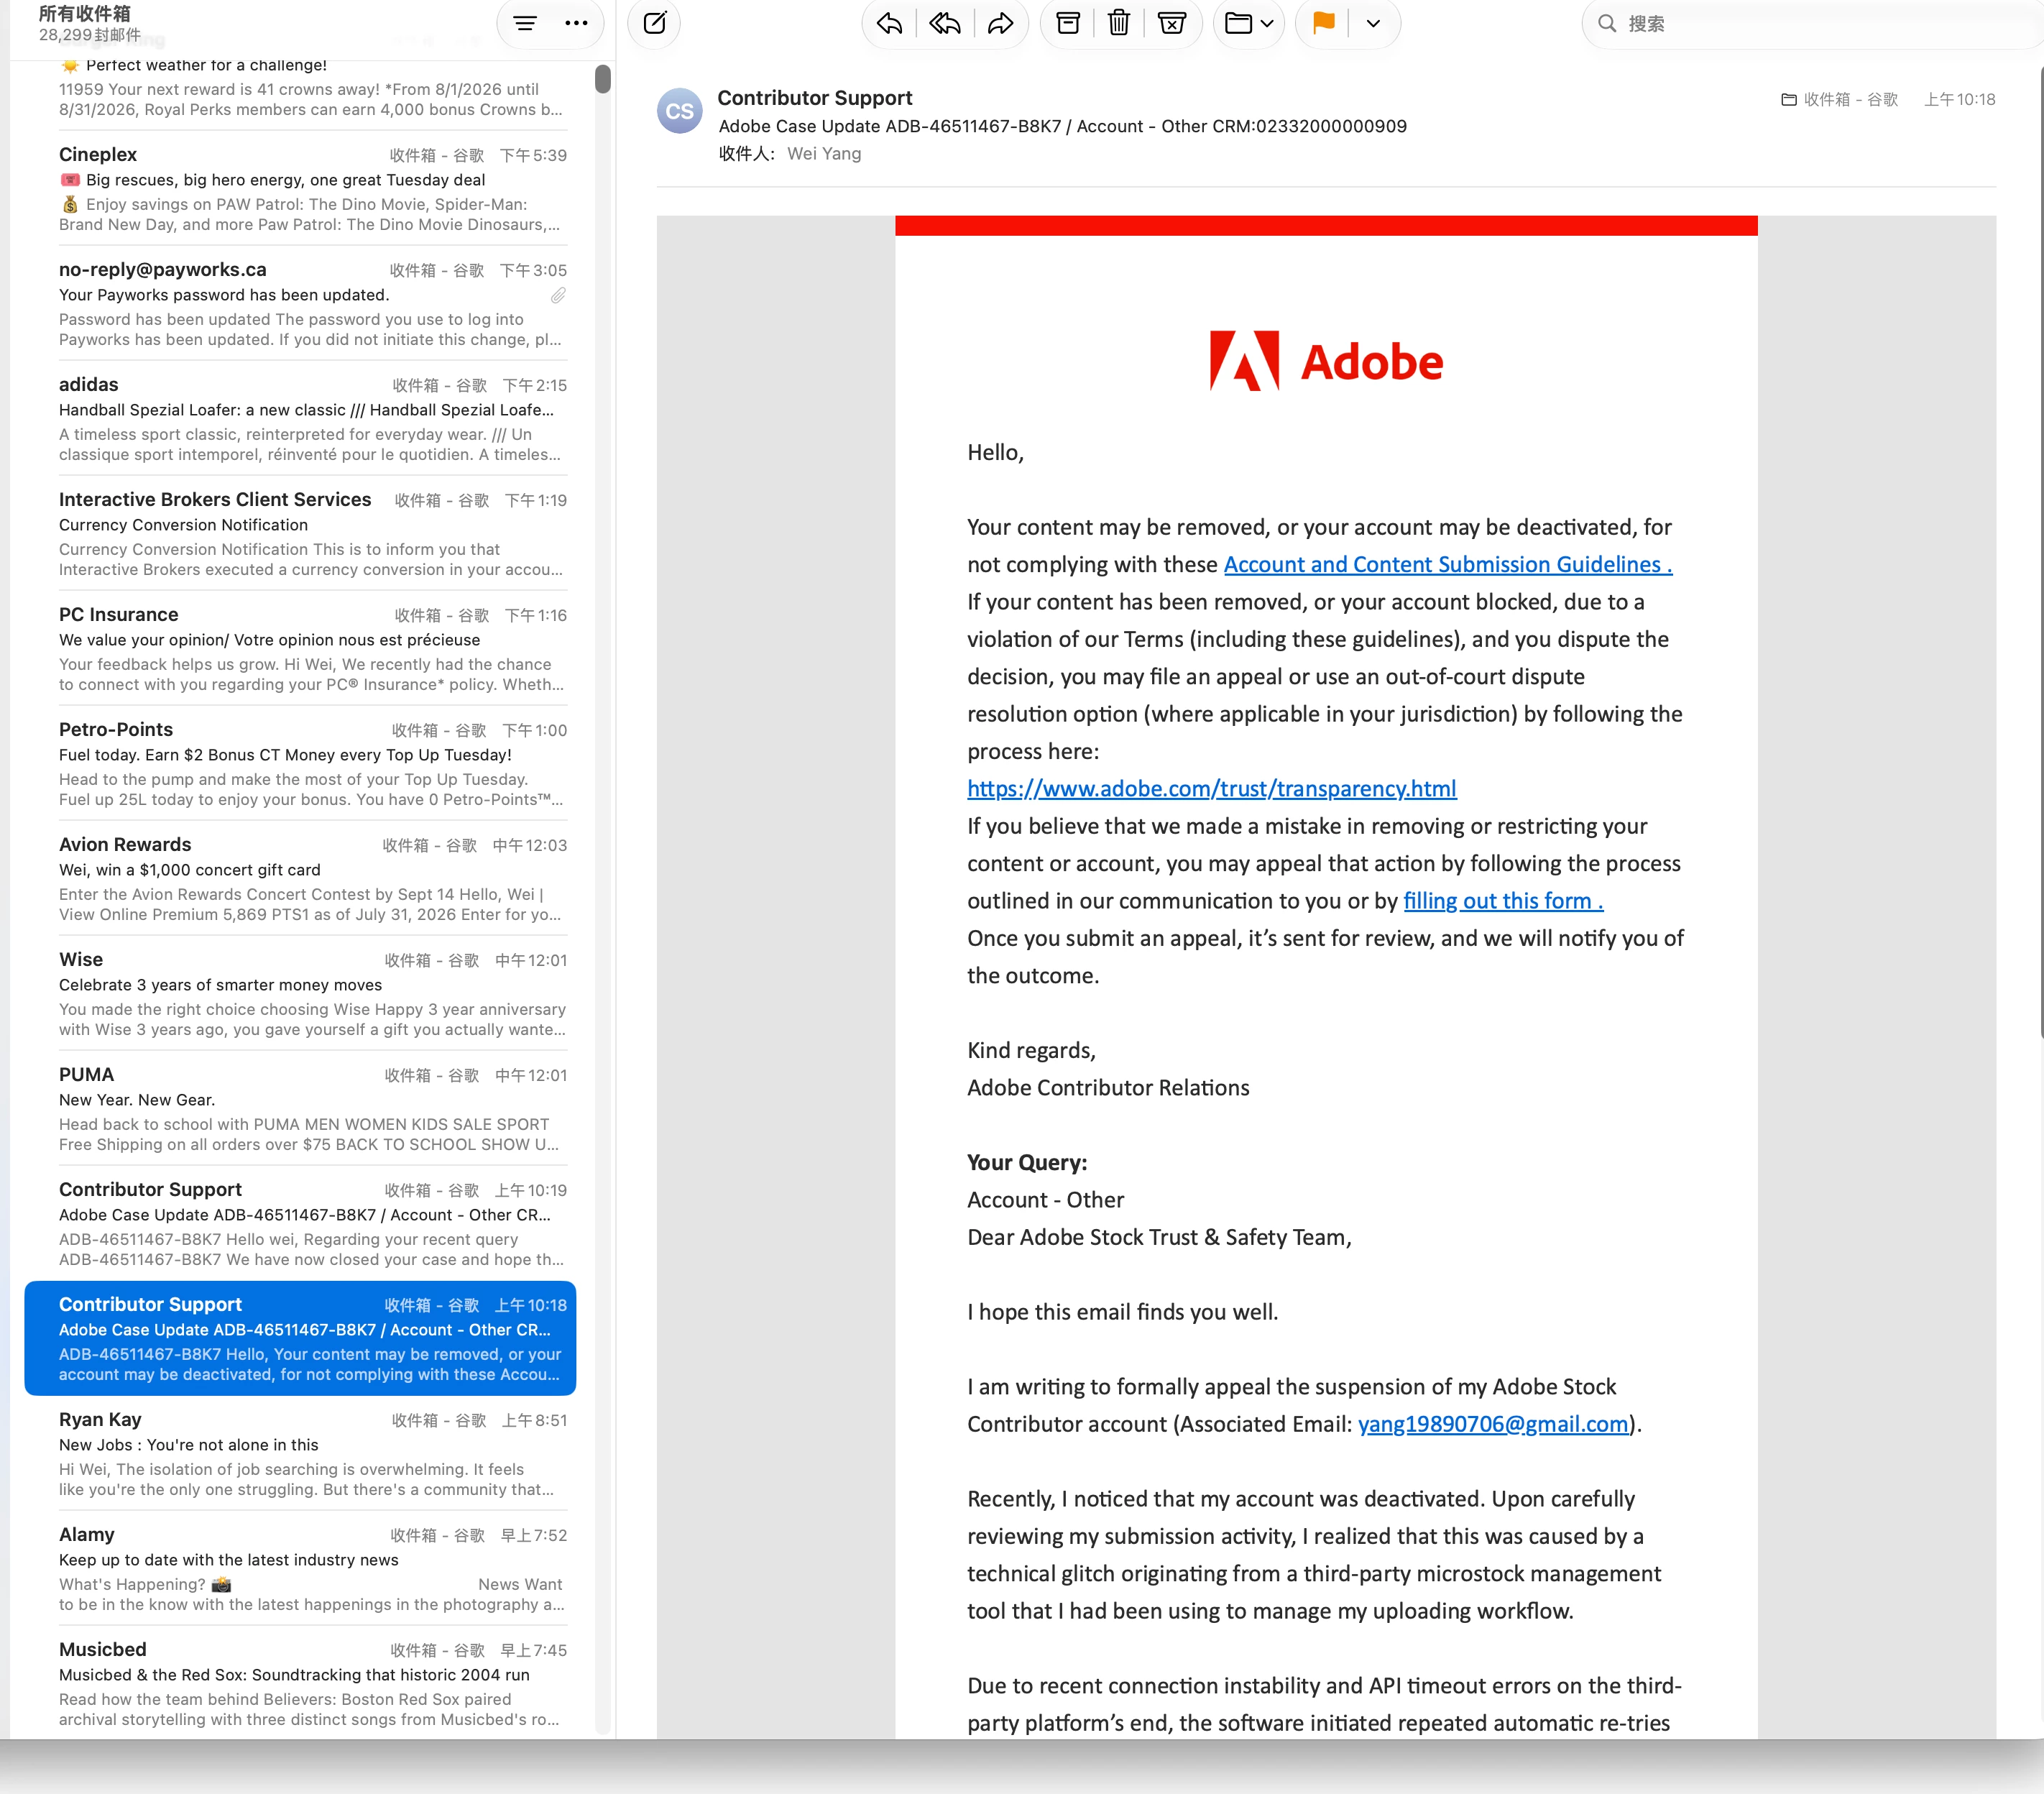Click the Adobe logo in email
Image resolution: width=2044 pixels, height=1794 pixels.
1326,361
